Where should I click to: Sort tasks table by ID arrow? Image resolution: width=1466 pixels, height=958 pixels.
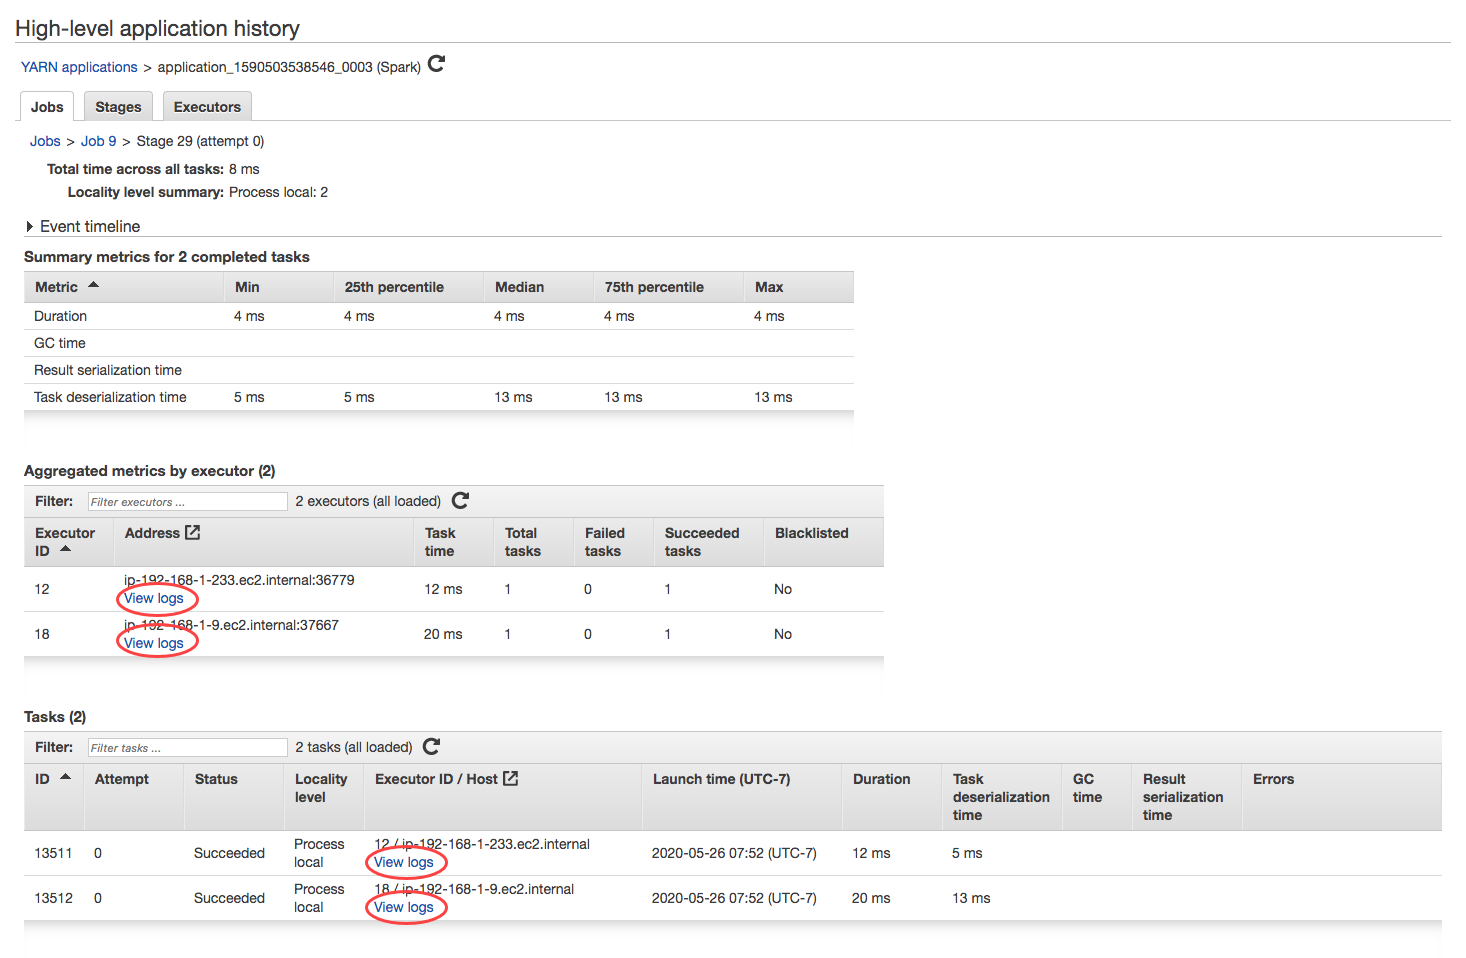tap(66, 778)
